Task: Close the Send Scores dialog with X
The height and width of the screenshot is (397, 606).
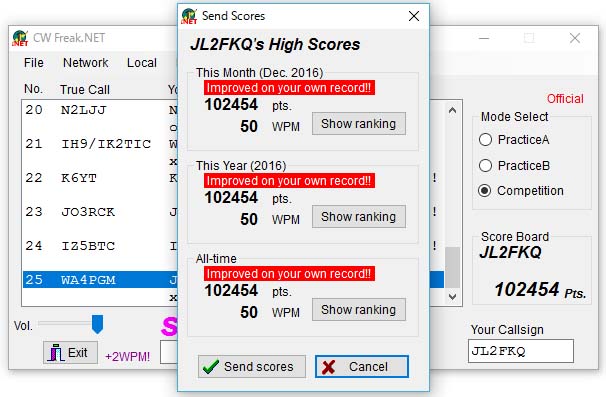Action: (x=414, y=16)
